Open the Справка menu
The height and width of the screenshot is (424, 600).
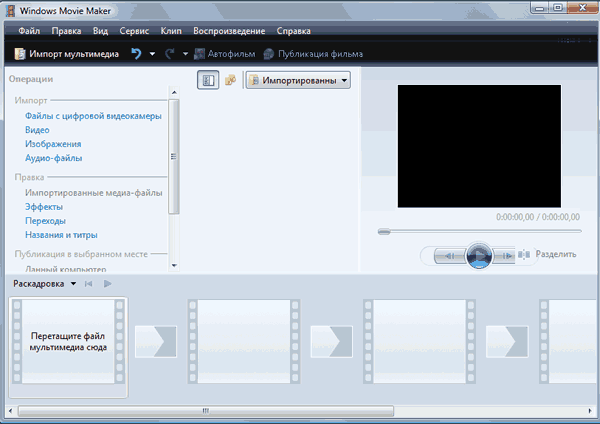(x=293, y=31)
